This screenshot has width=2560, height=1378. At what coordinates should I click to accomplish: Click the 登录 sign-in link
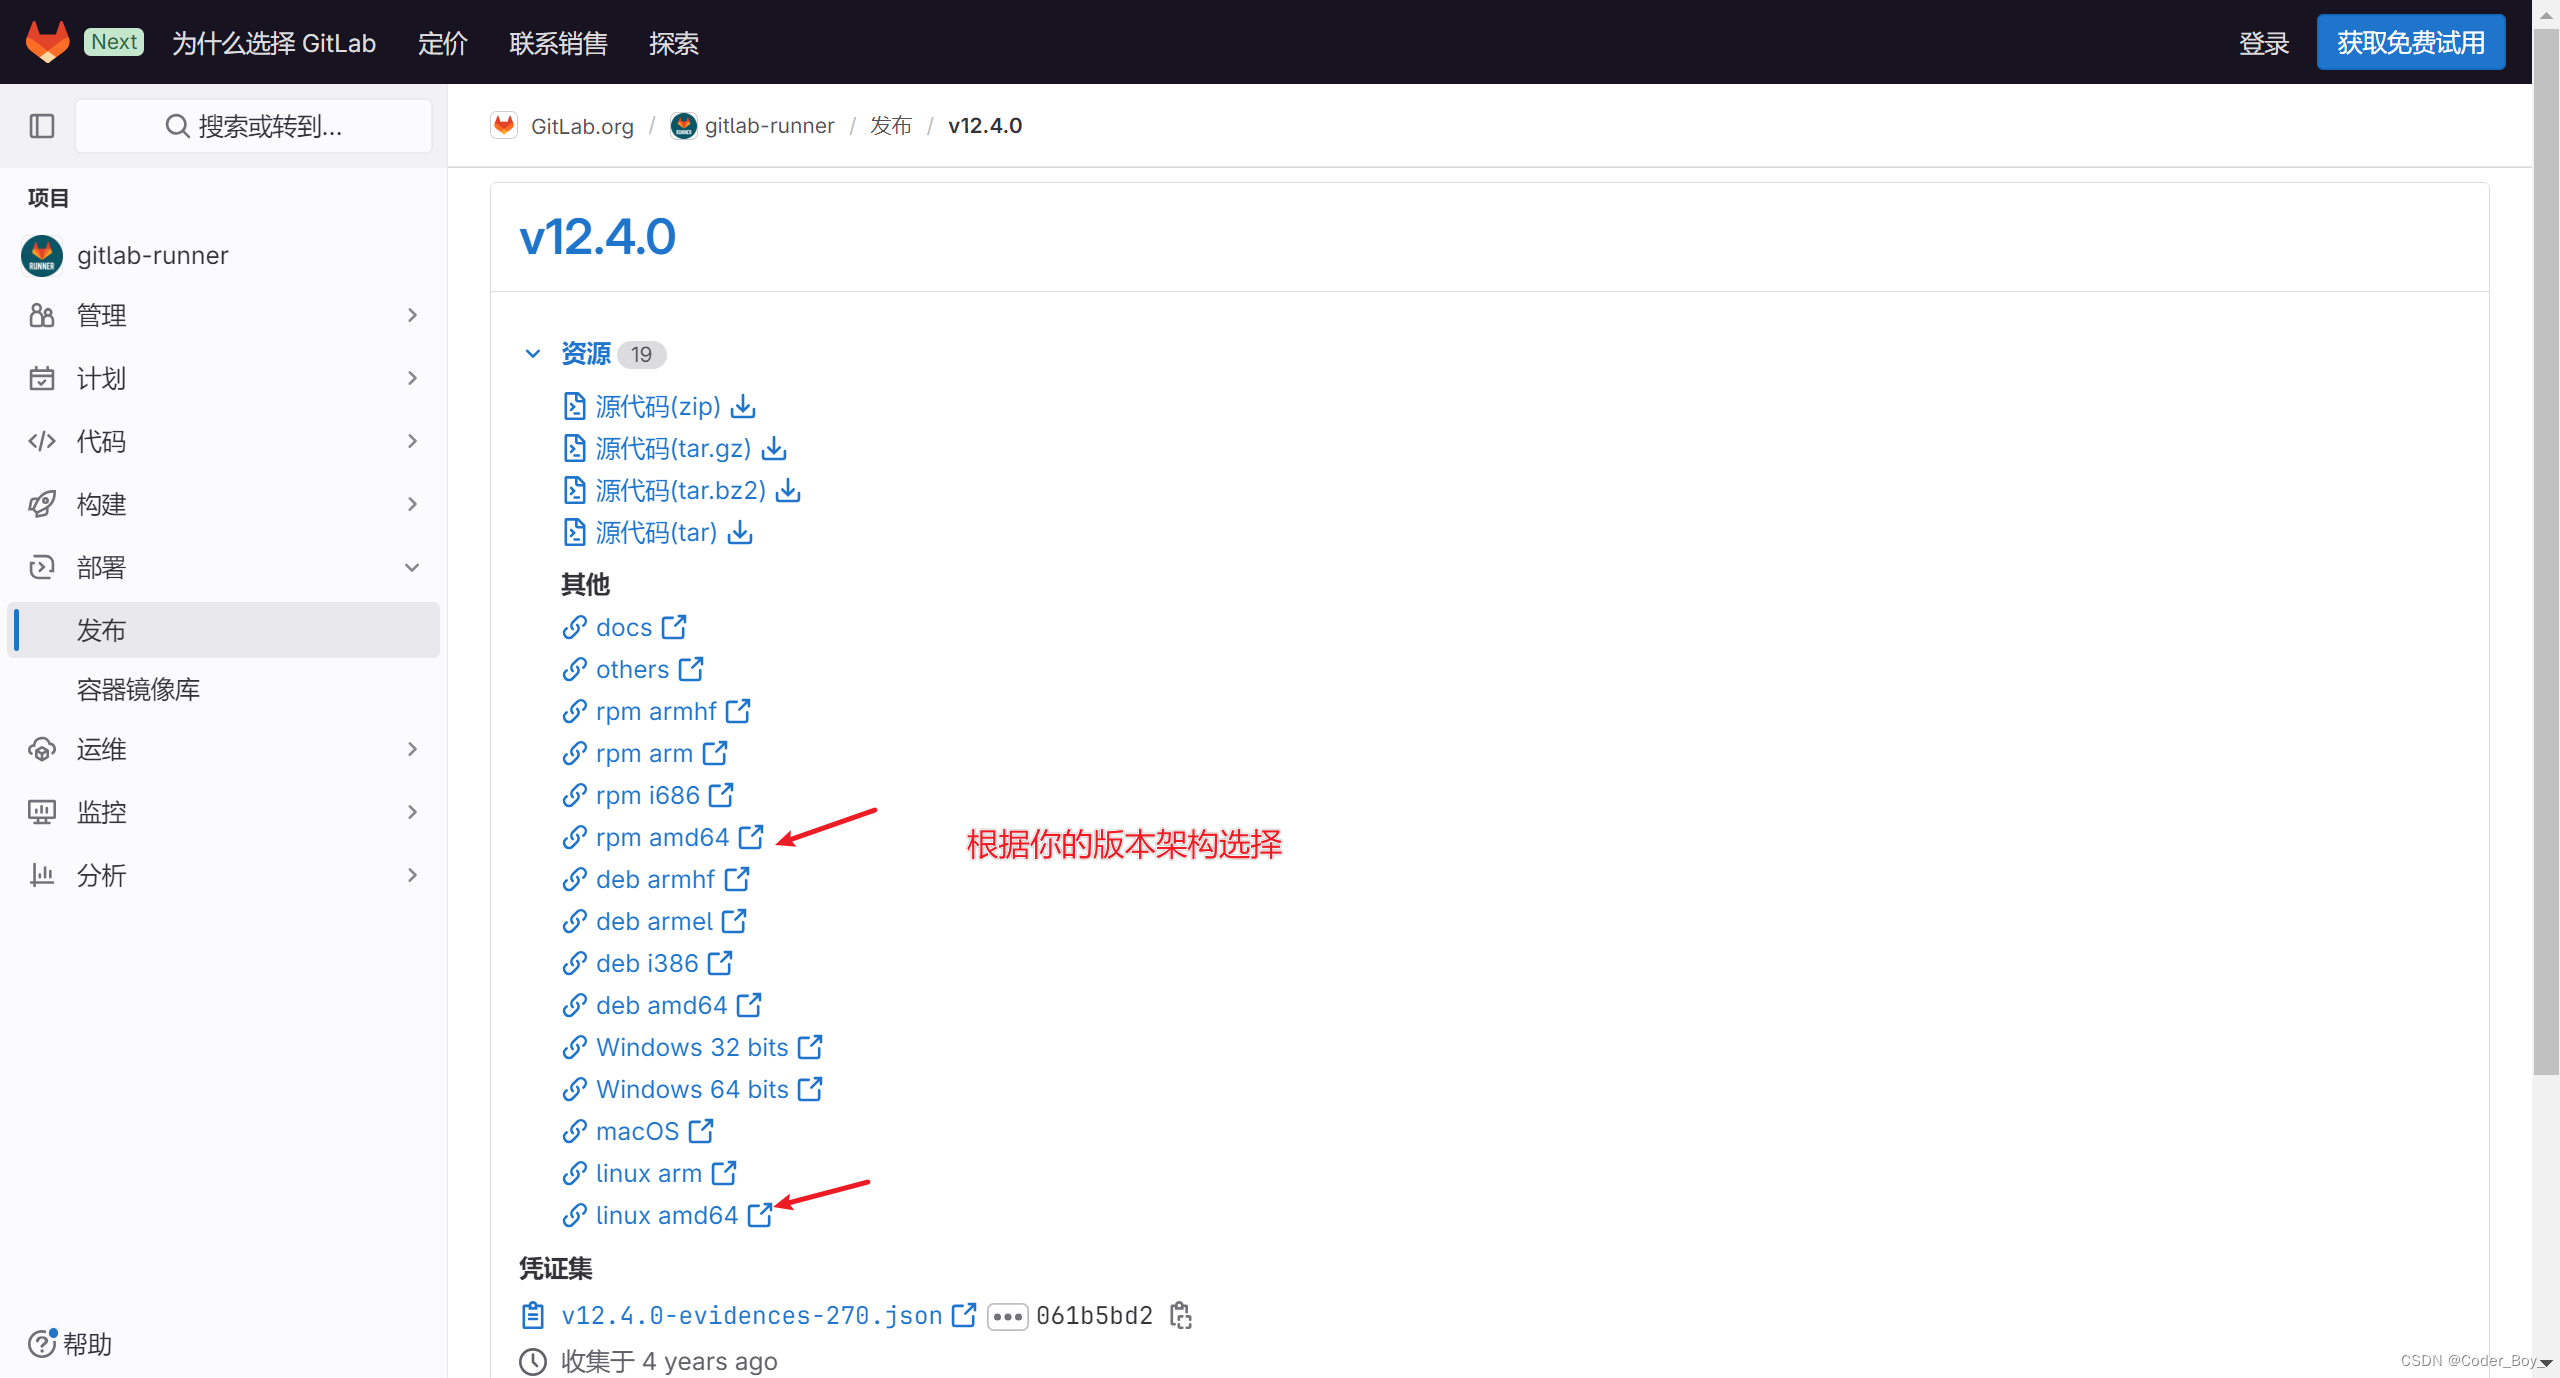[x=2264, y=43]
